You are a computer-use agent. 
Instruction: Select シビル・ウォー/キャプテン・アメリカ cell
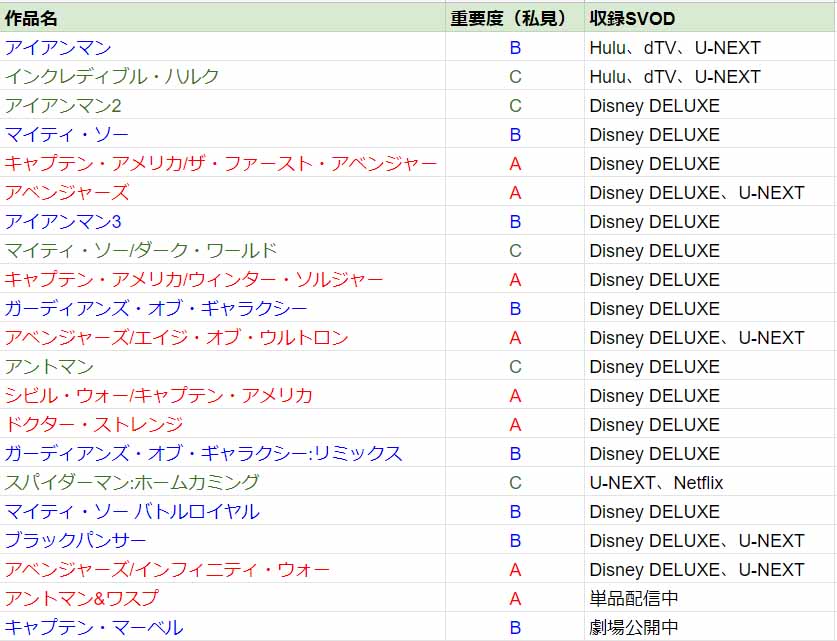[223, 395]
